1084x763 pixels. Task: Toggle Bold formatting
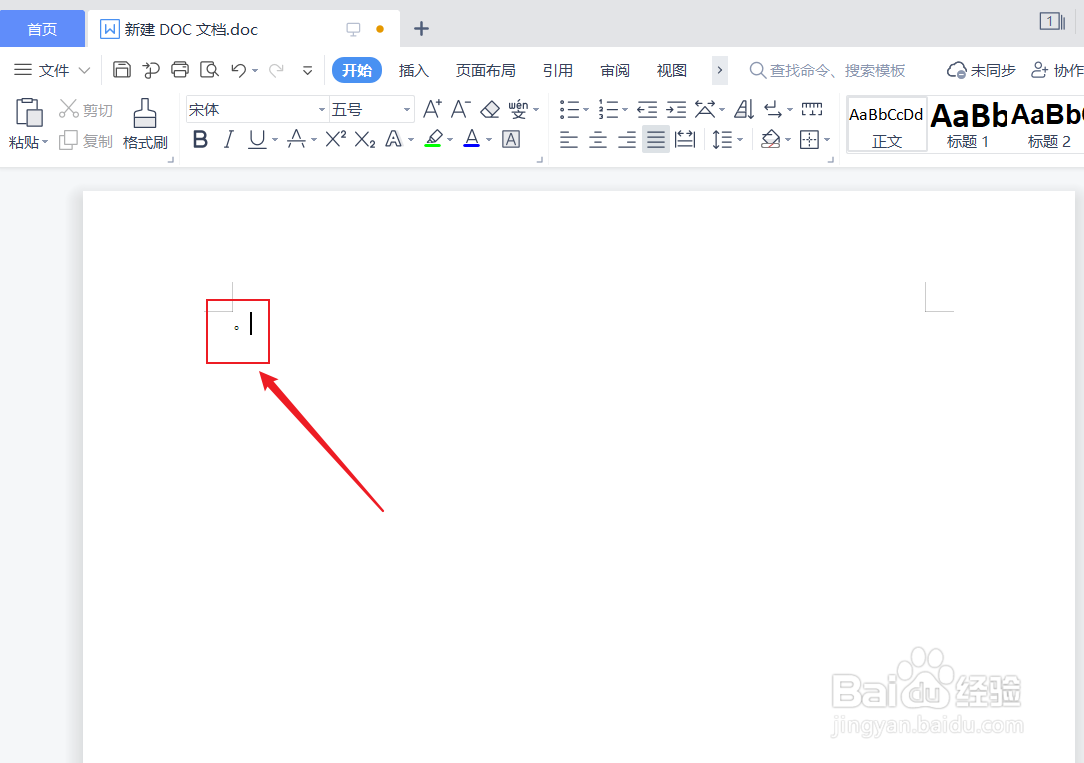click(x=200, y=140)
